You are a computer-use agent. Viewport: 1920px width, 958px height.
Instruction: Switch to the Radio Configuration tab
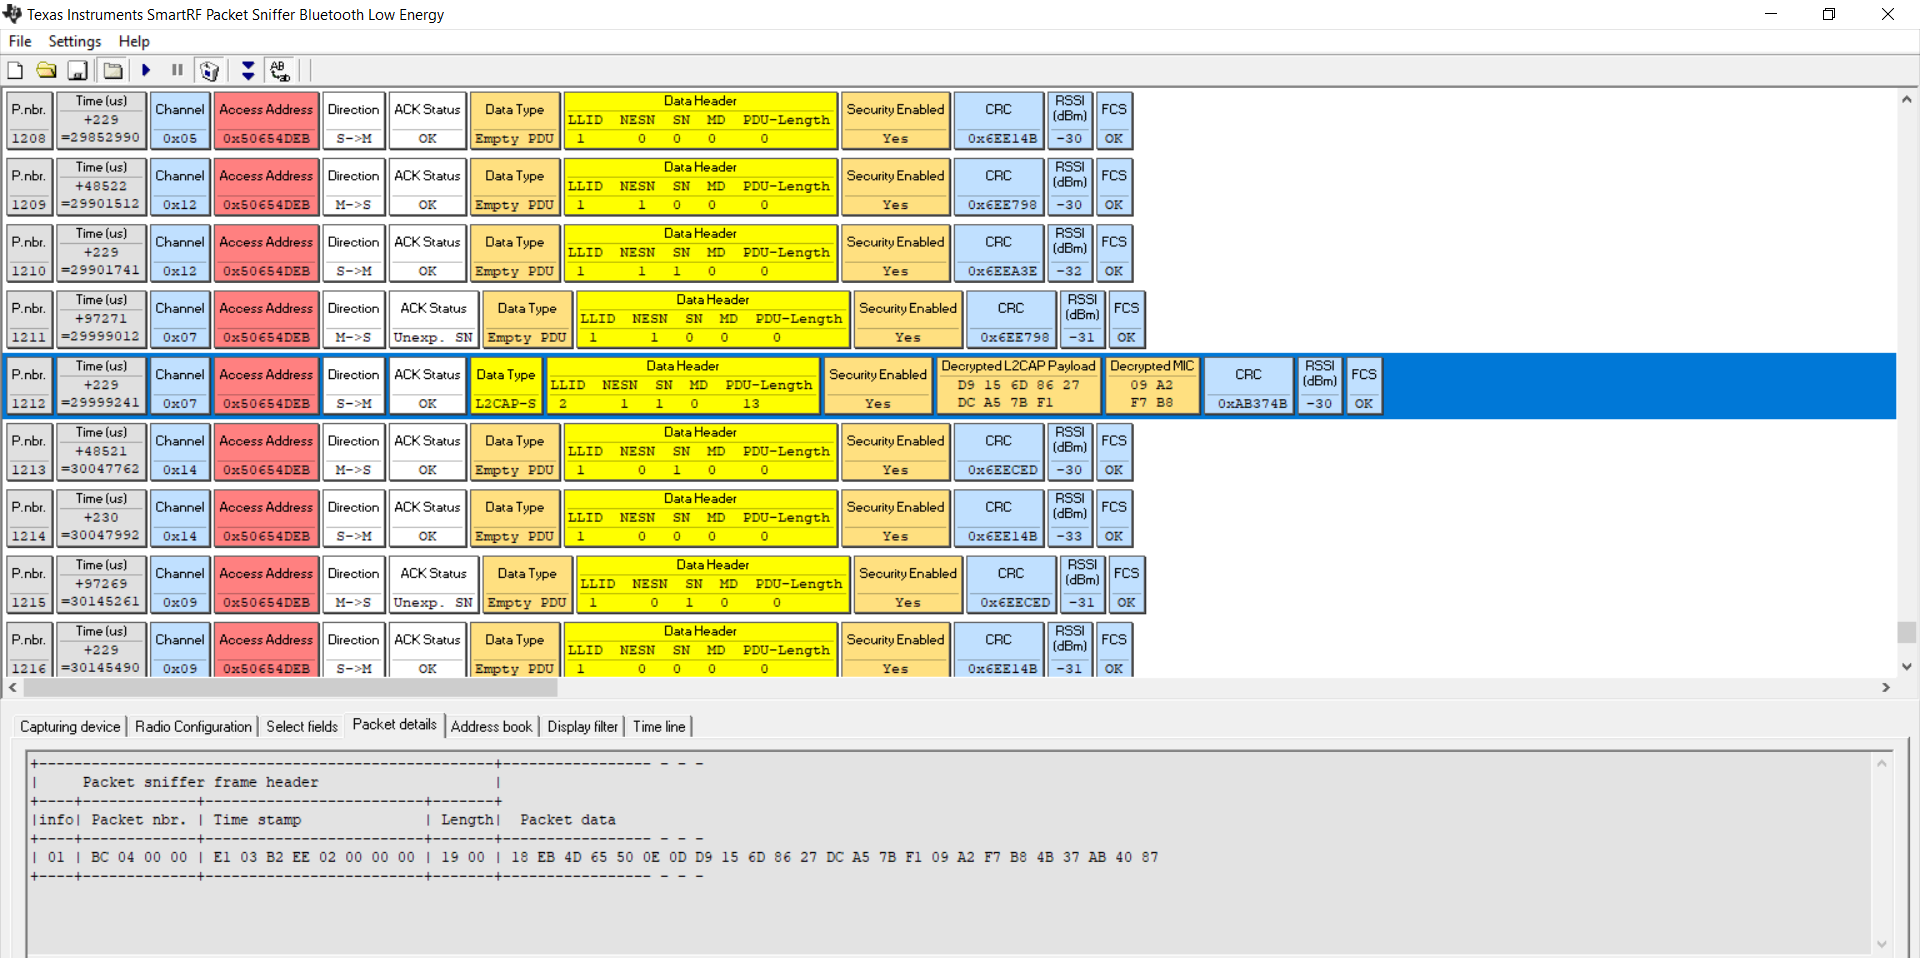tap(193, 727)
